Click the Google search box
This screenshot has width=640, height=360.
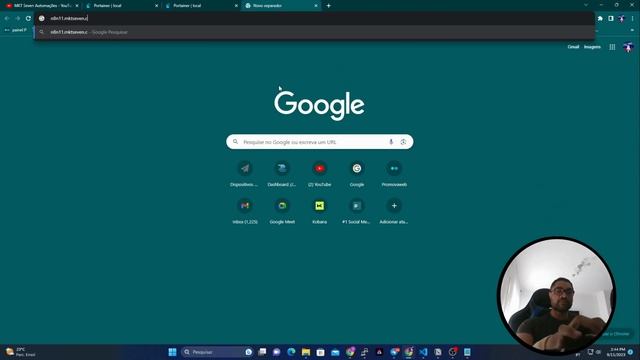(x=320, y=142)
